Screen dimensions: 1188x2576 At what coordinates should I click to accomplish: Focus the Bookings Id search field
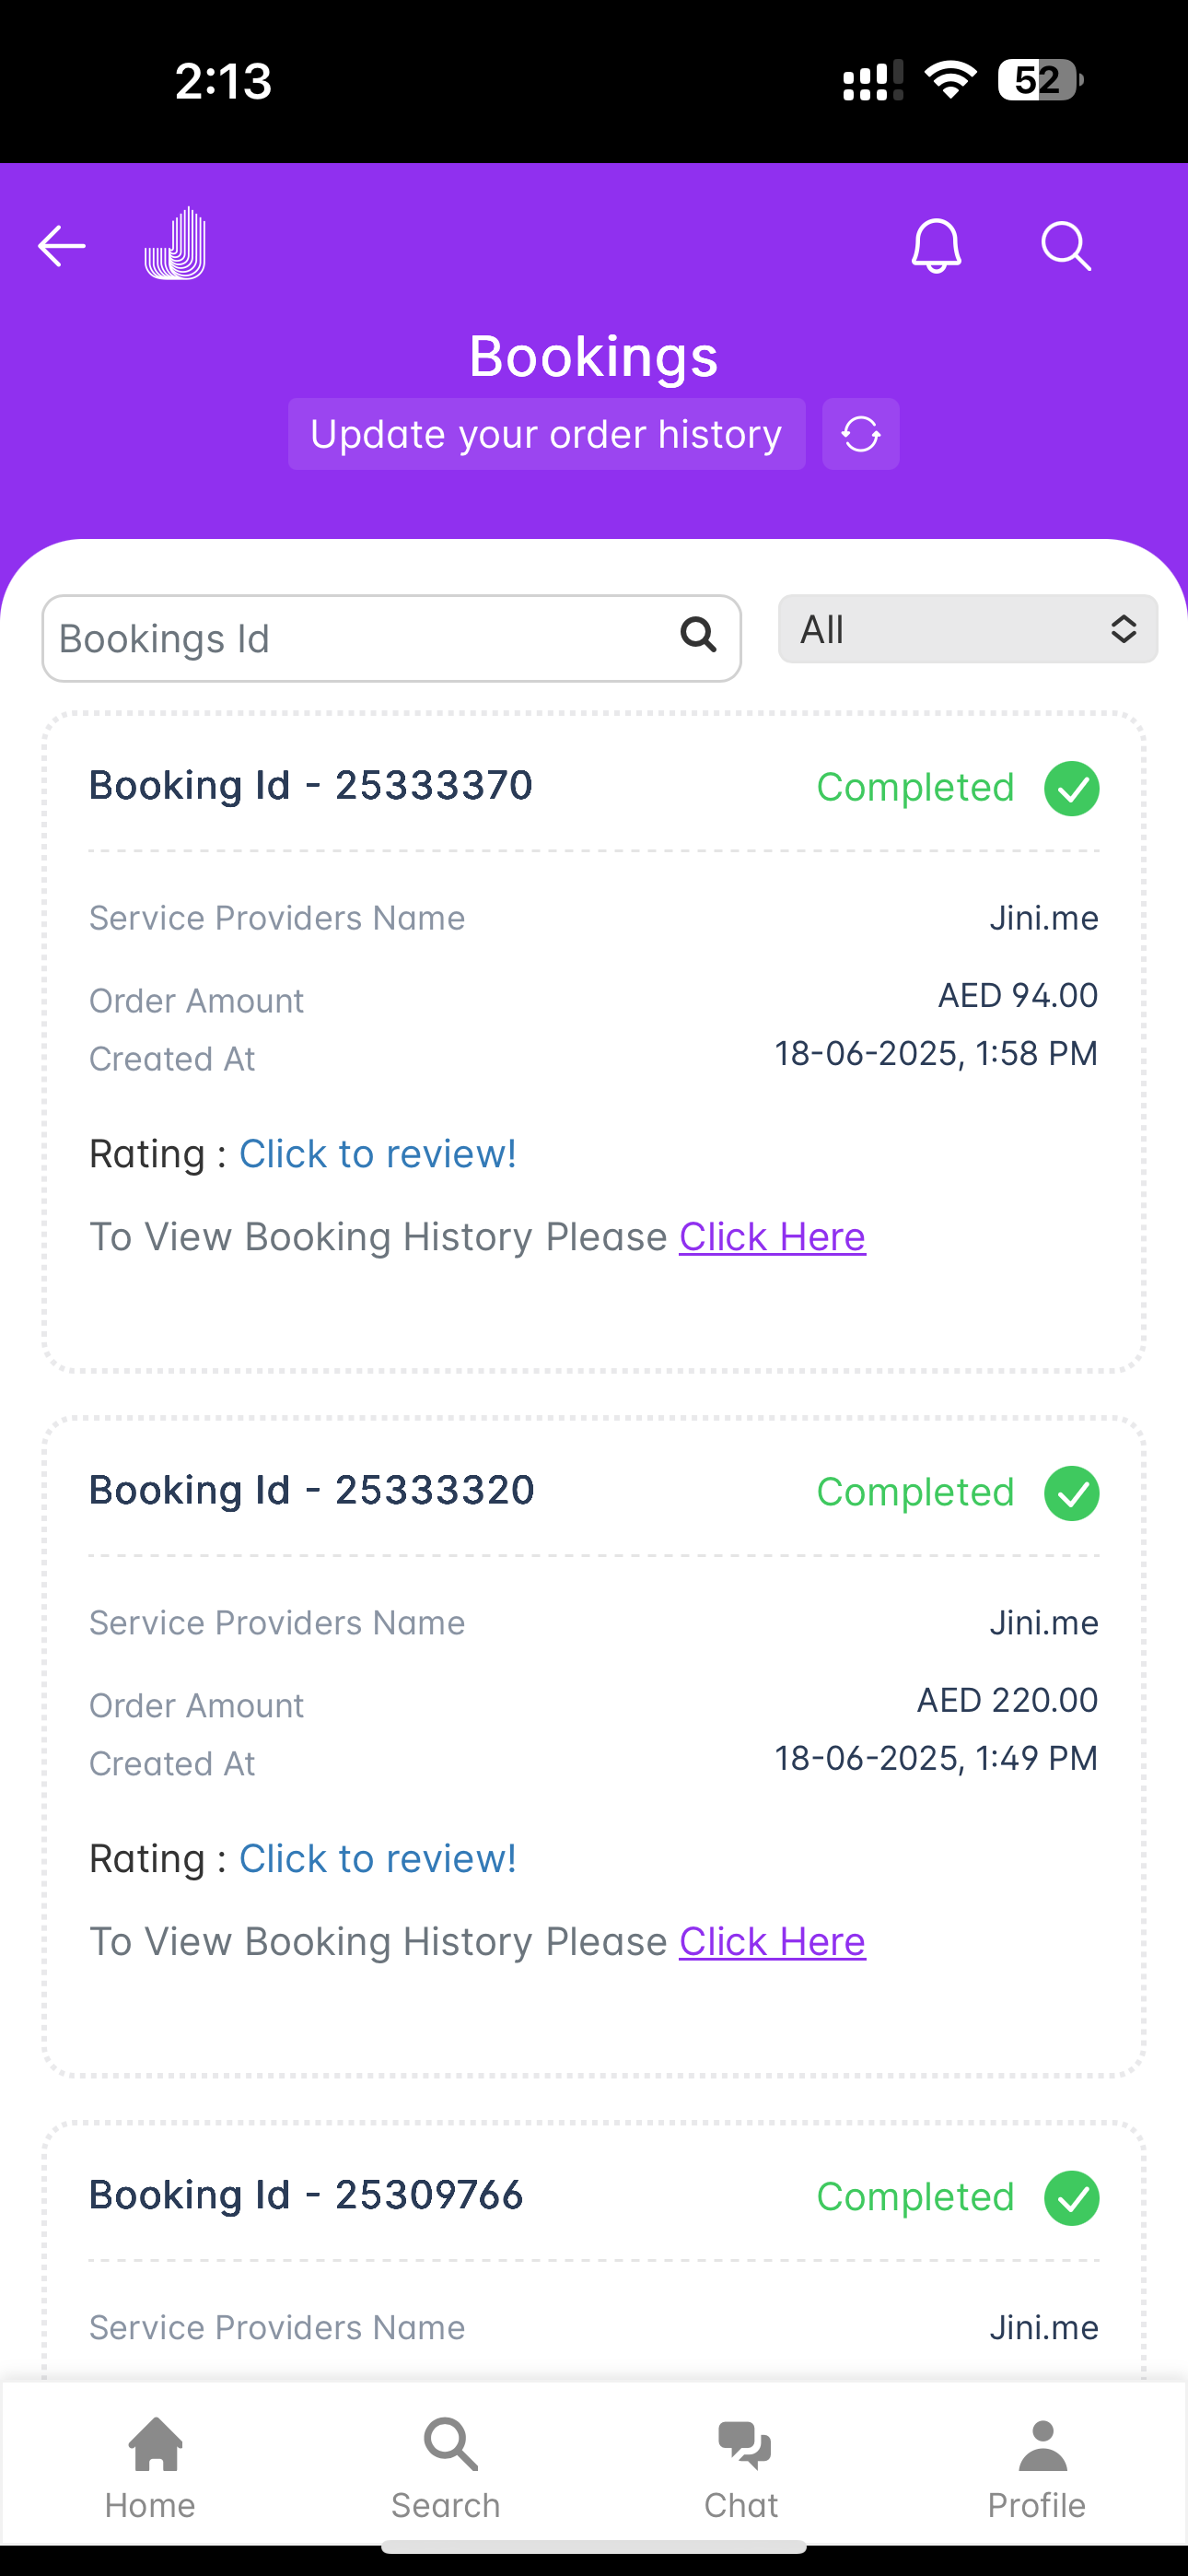click(391, 638)
